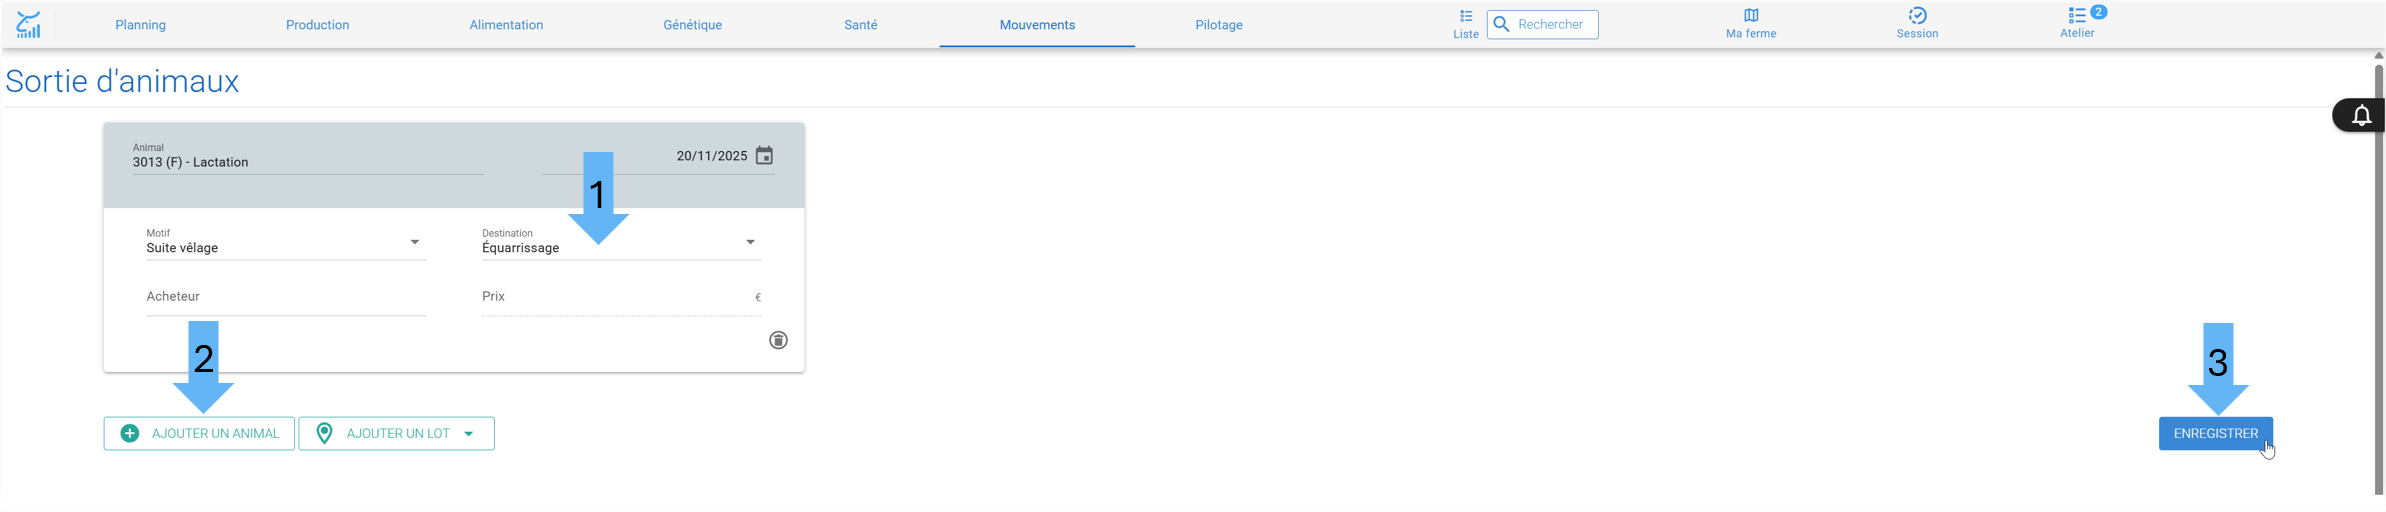This screenshot has height=512, width=2386.
Task: Click Ajouter un animal button
Action: click(x=199, y=433)
